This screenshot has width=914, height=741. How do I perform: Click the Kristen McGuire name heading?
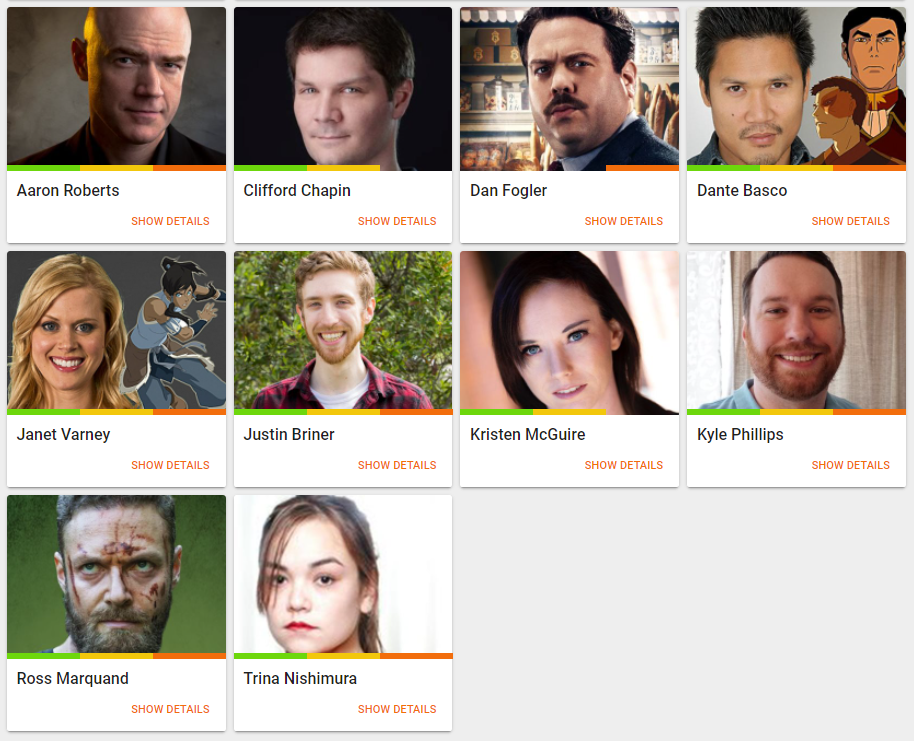pos(528,434)
